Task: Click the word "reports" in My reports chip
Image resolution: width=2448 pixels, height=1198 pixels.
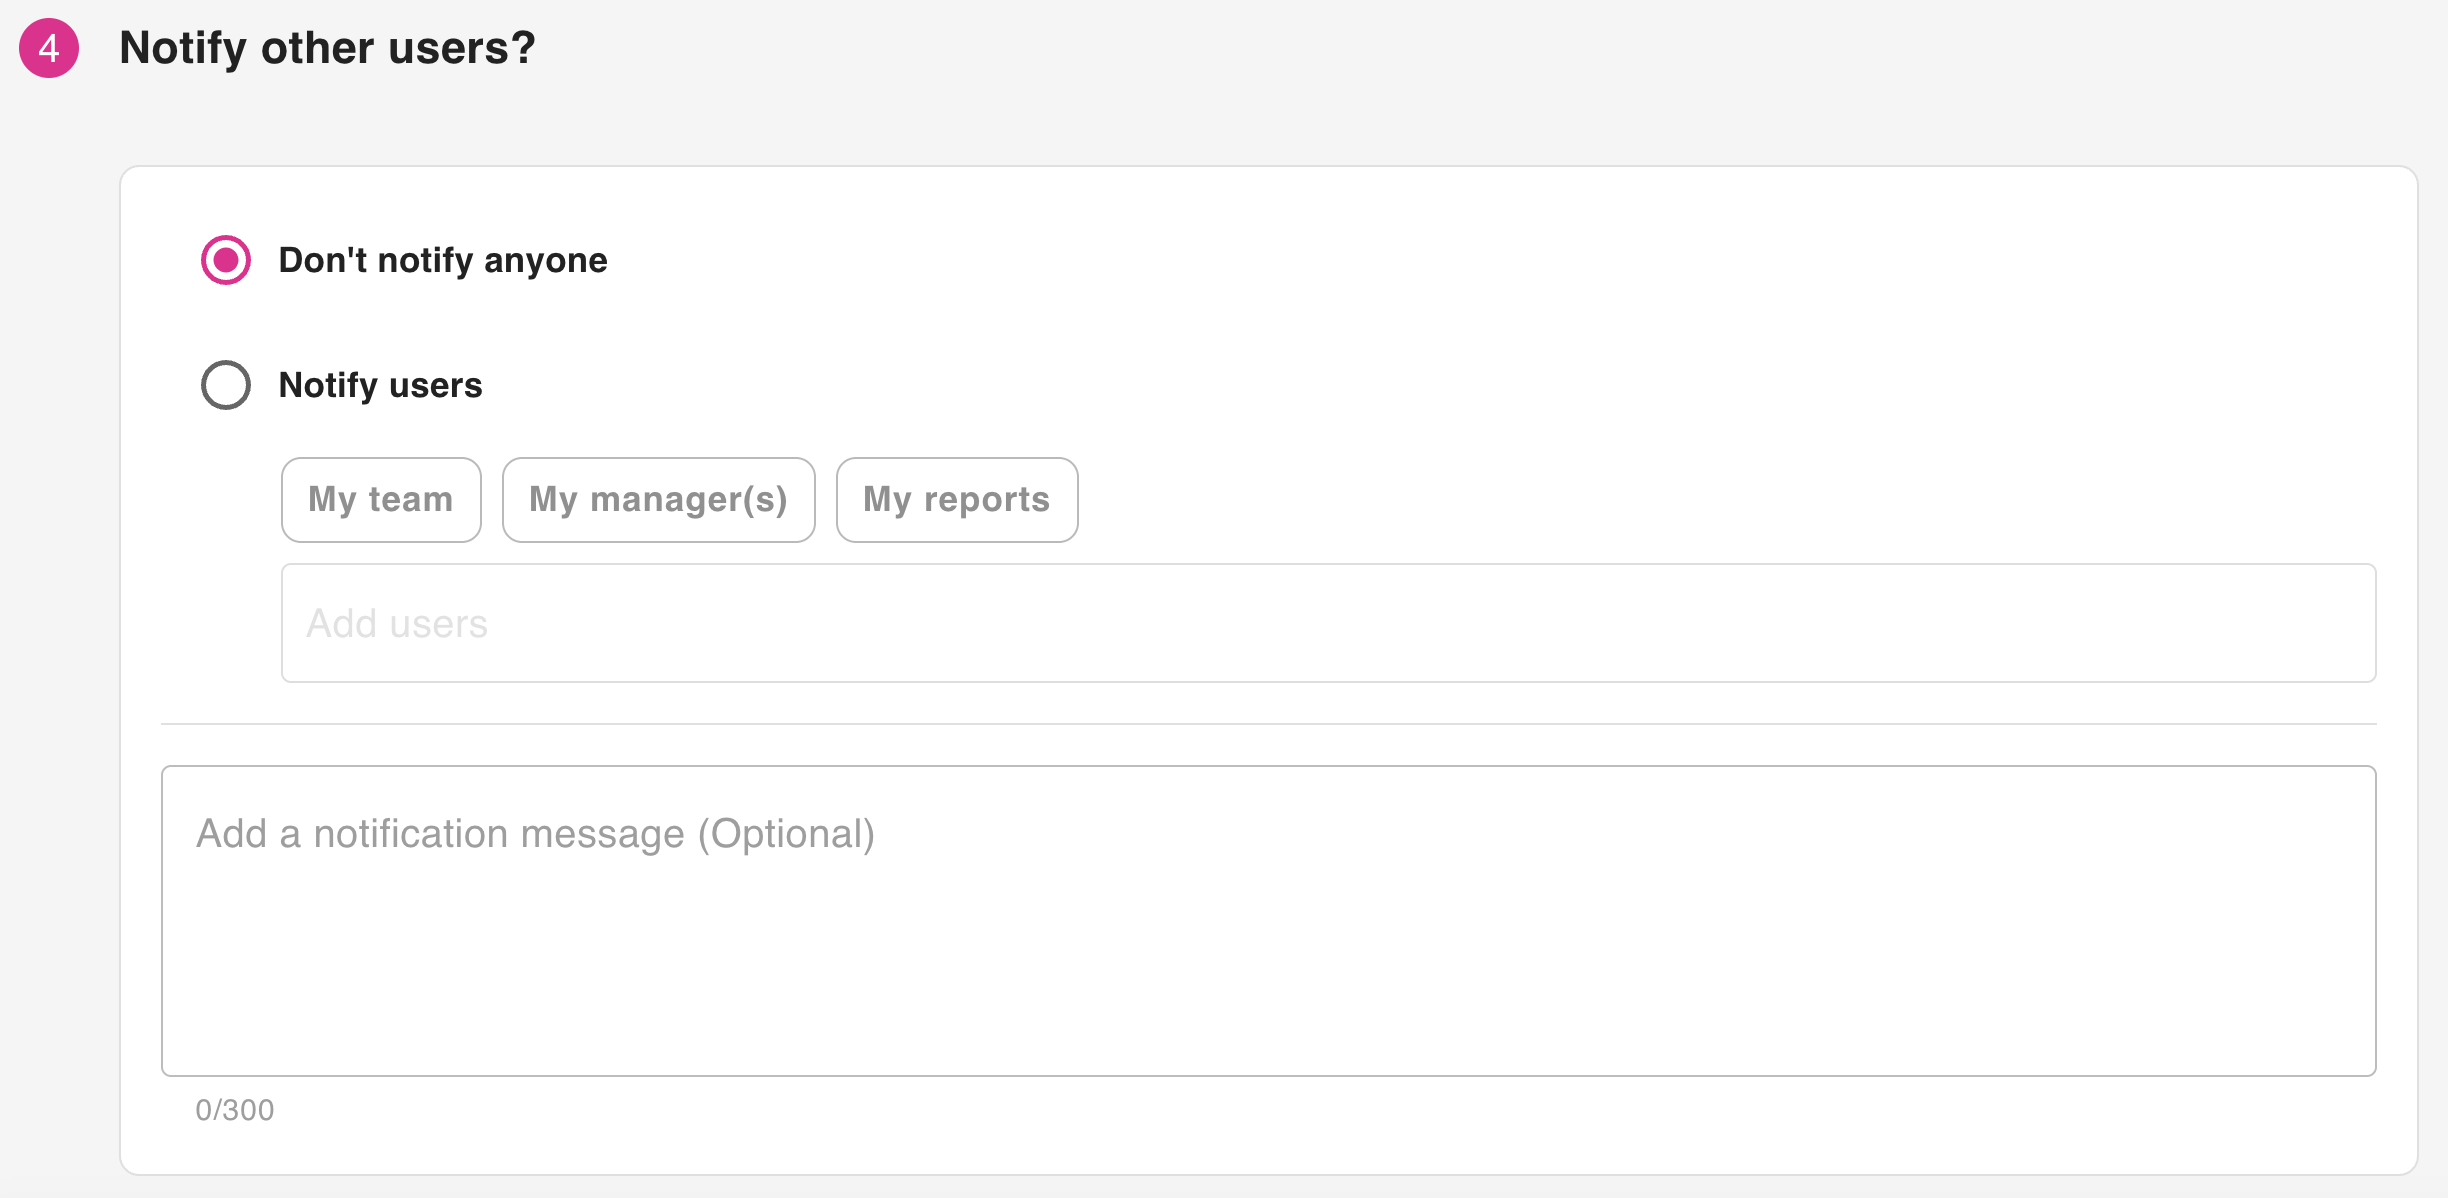Action: point(987,500)
